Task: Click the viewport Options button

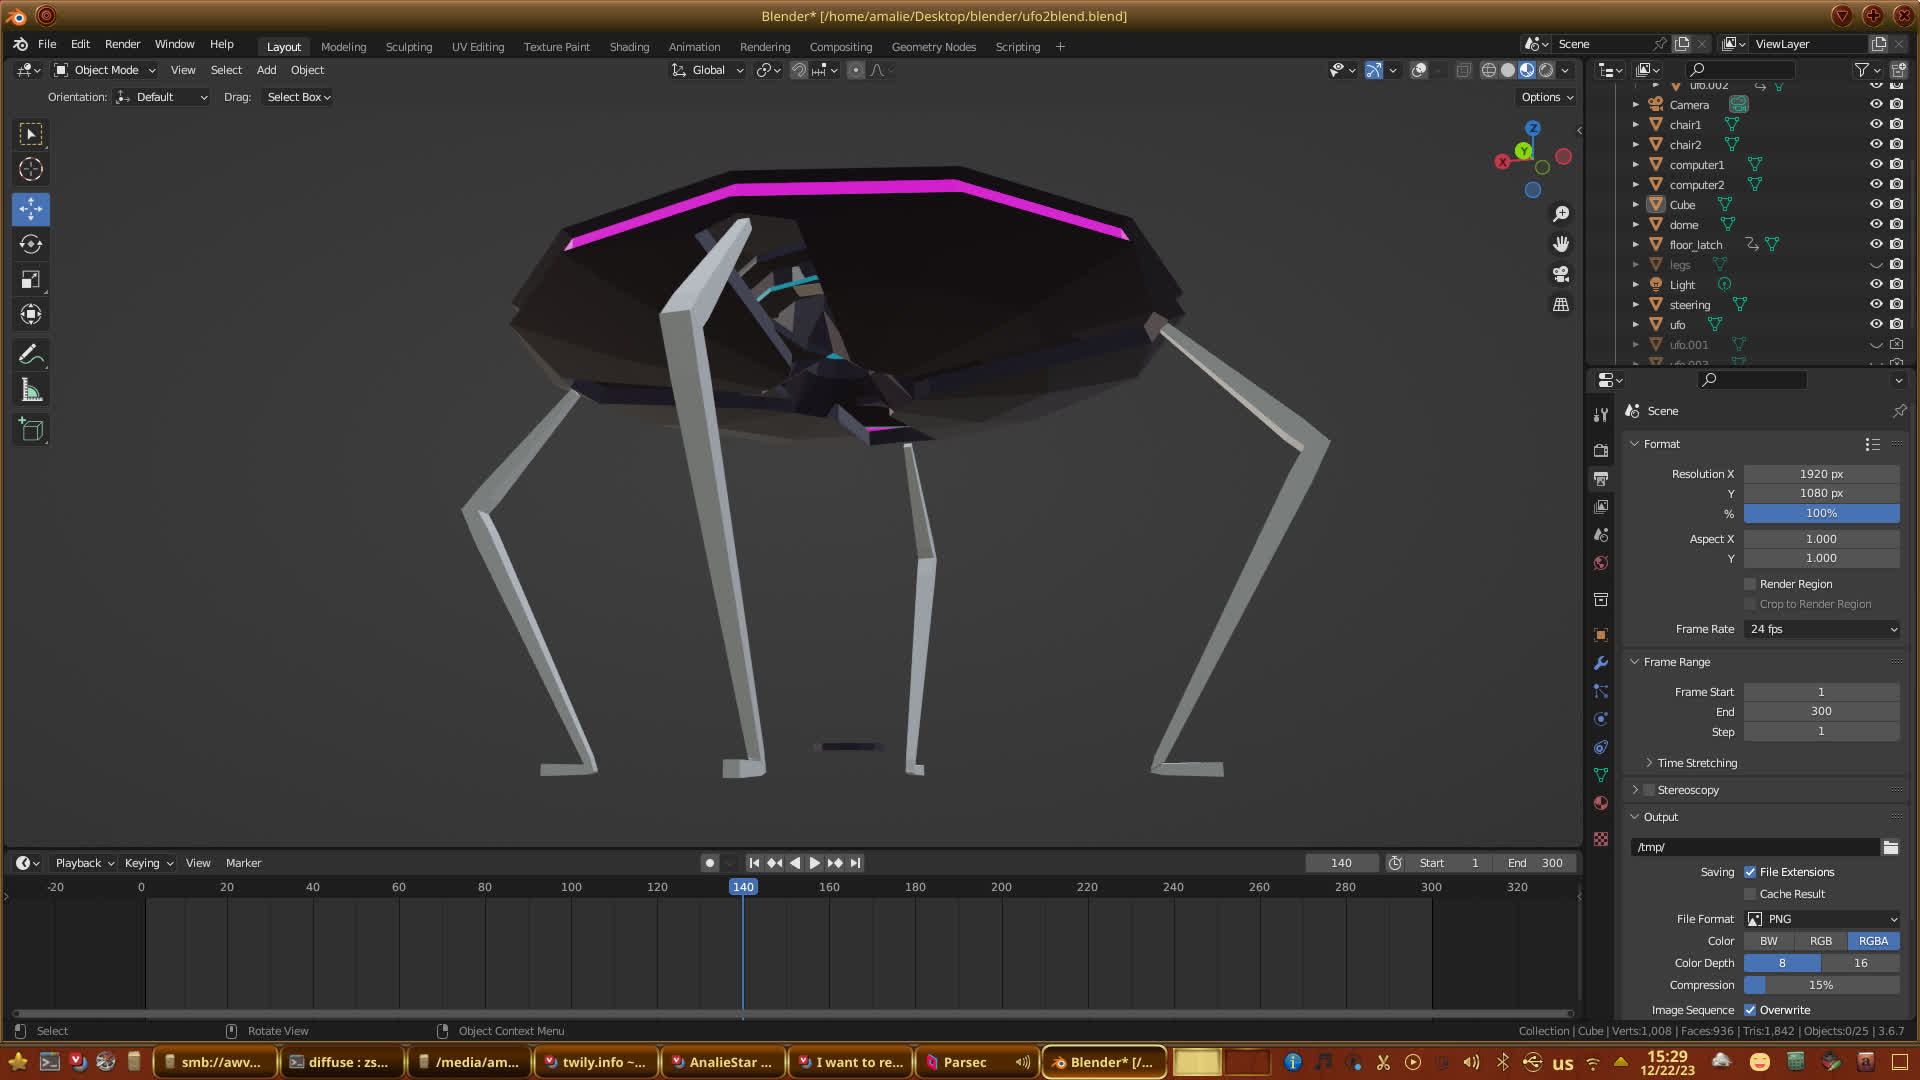Action: (x=1547, y=97)
